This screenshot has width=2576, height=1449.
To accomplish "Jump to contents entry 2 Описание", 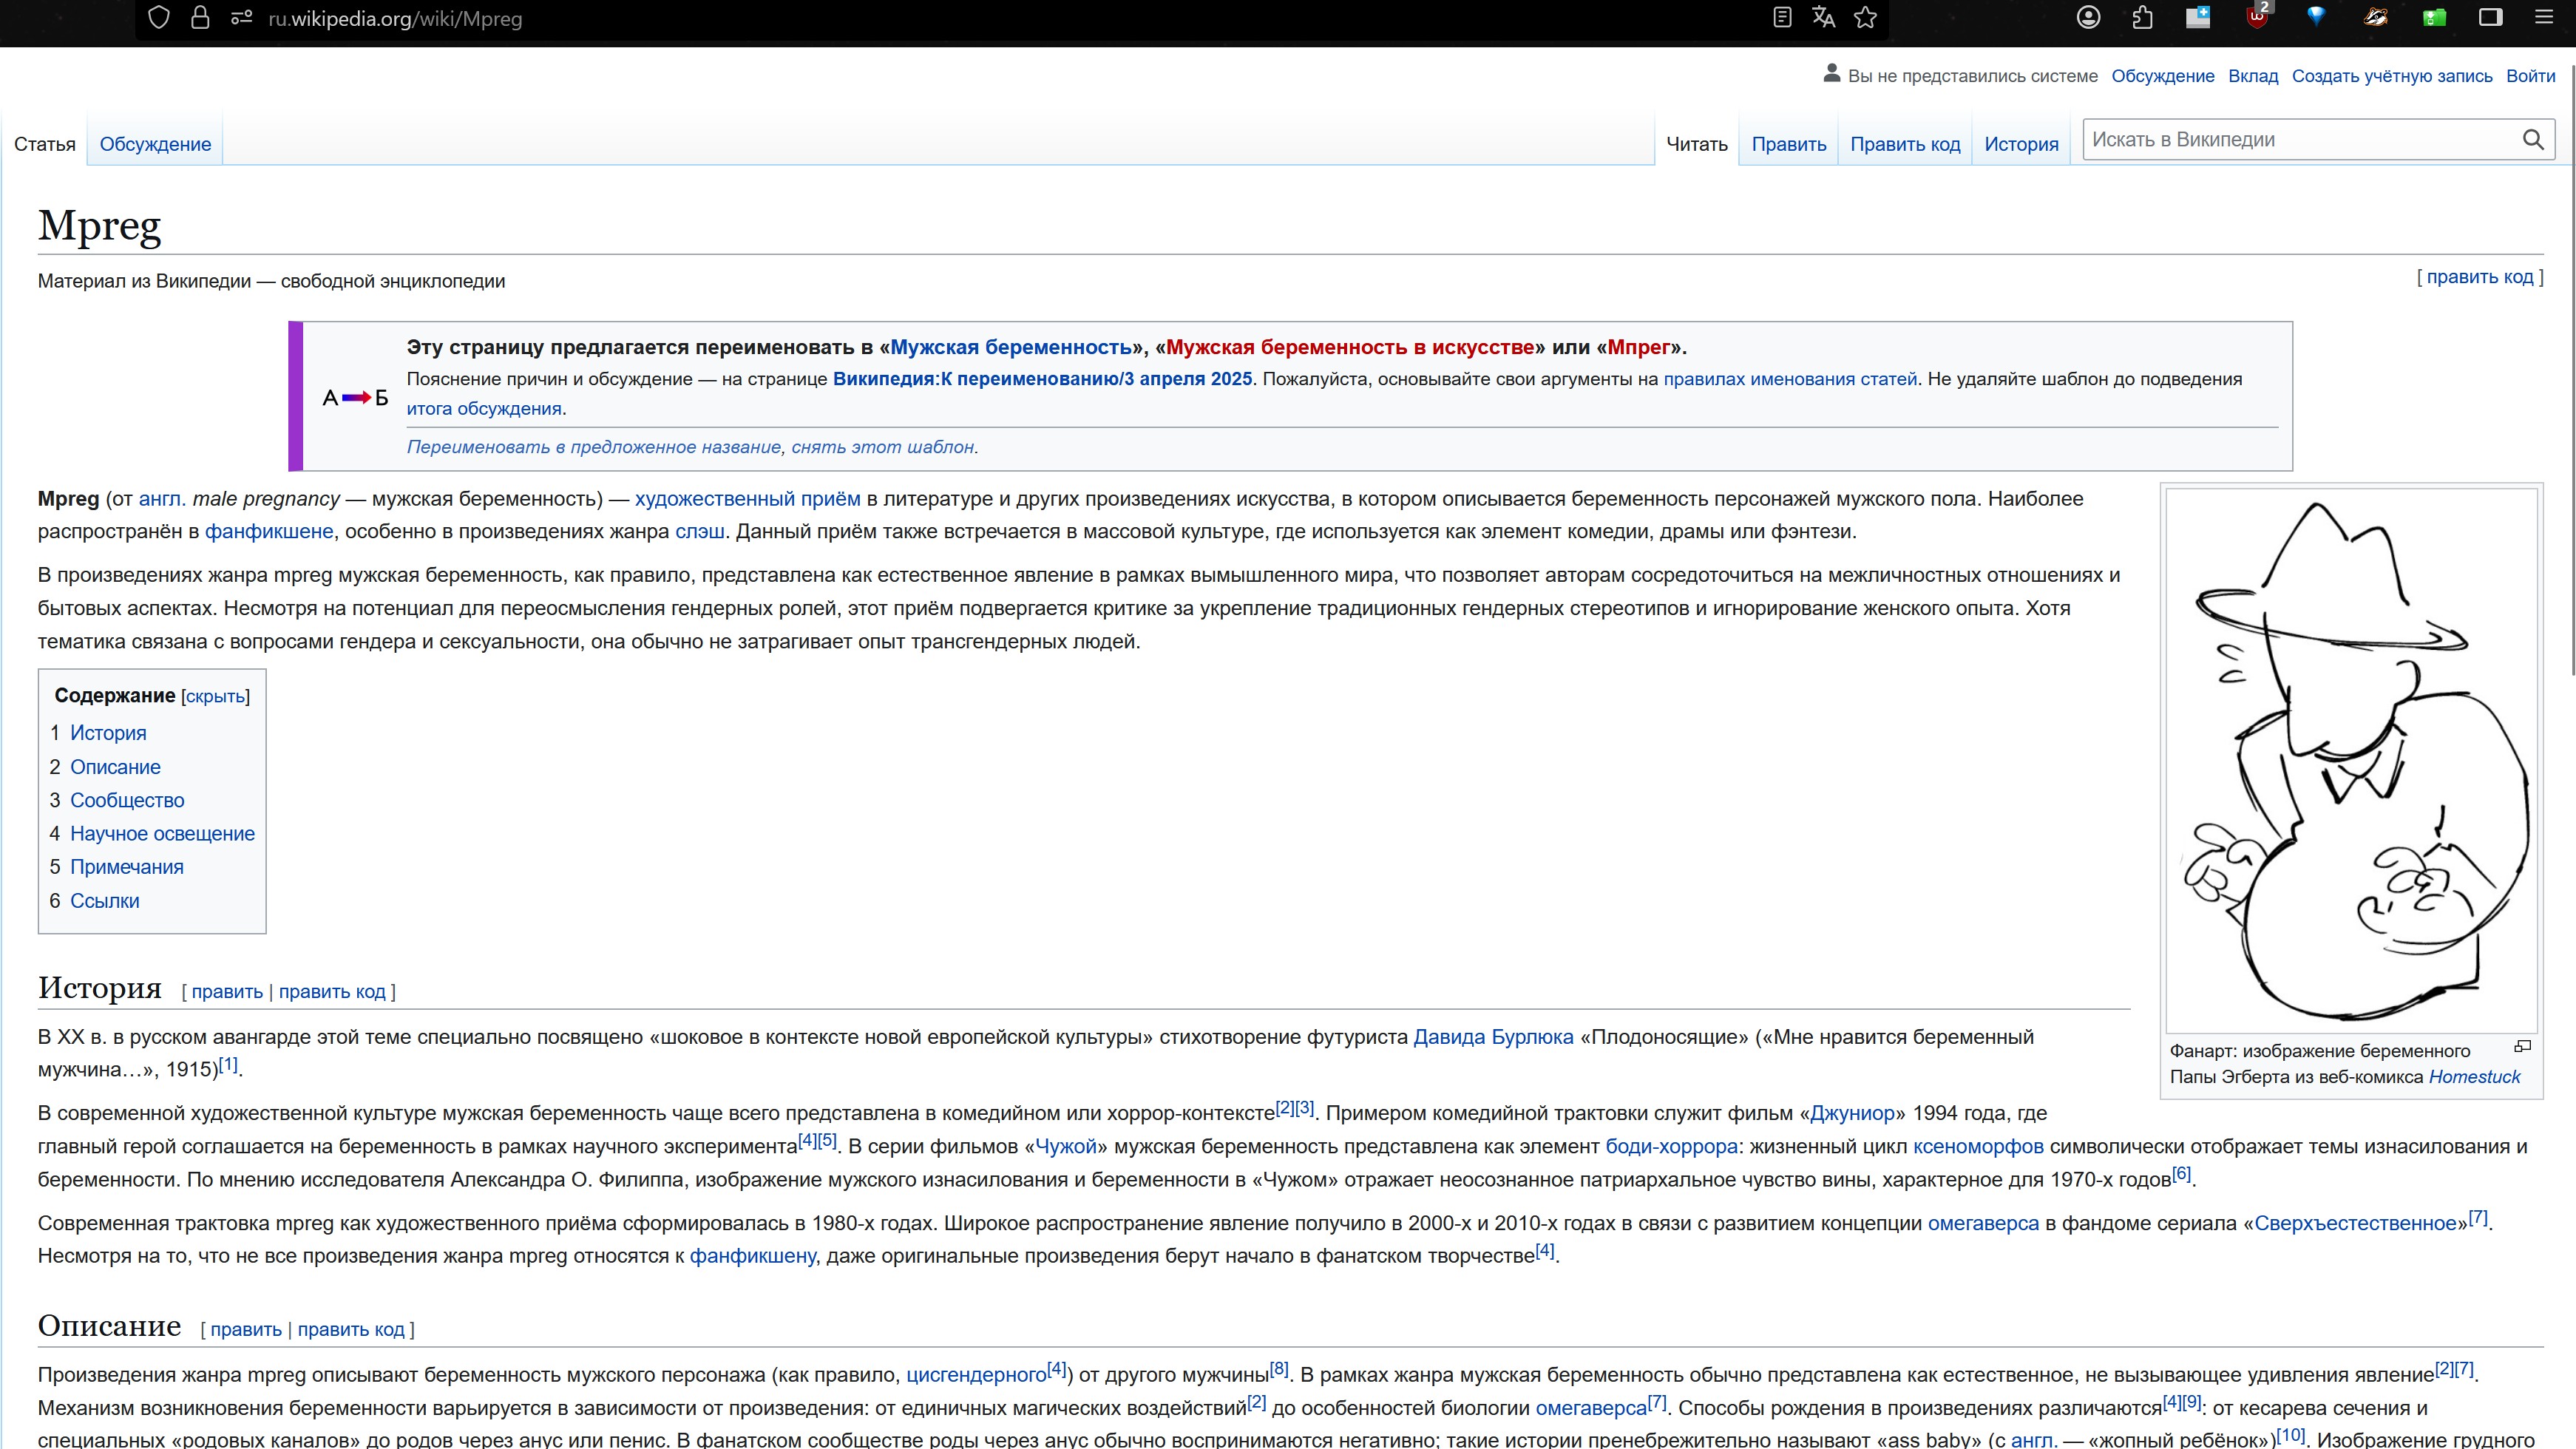I will [115, 767].
